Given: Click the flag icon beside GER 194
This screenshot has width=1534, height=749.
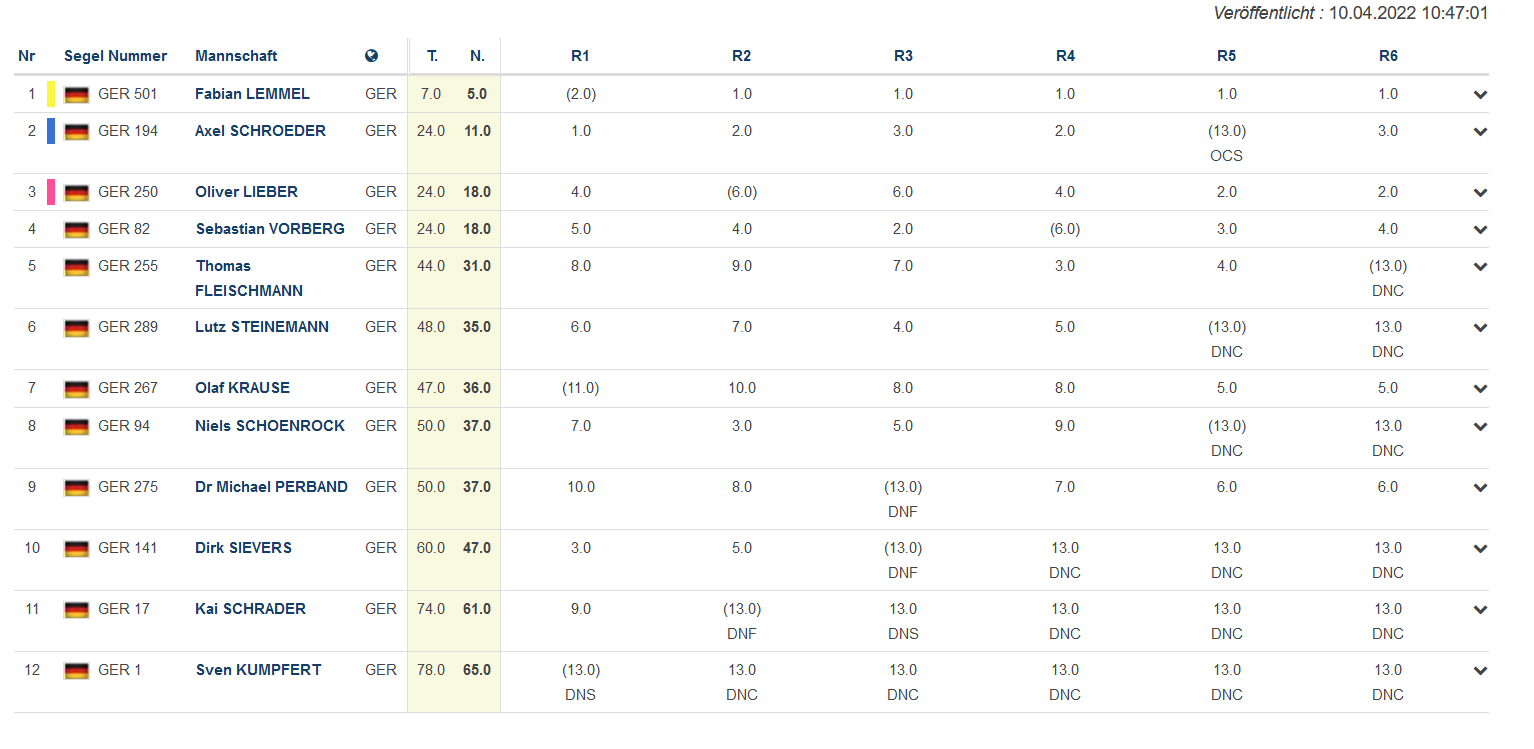Looking at the screenshot, I should click(77, 132).
